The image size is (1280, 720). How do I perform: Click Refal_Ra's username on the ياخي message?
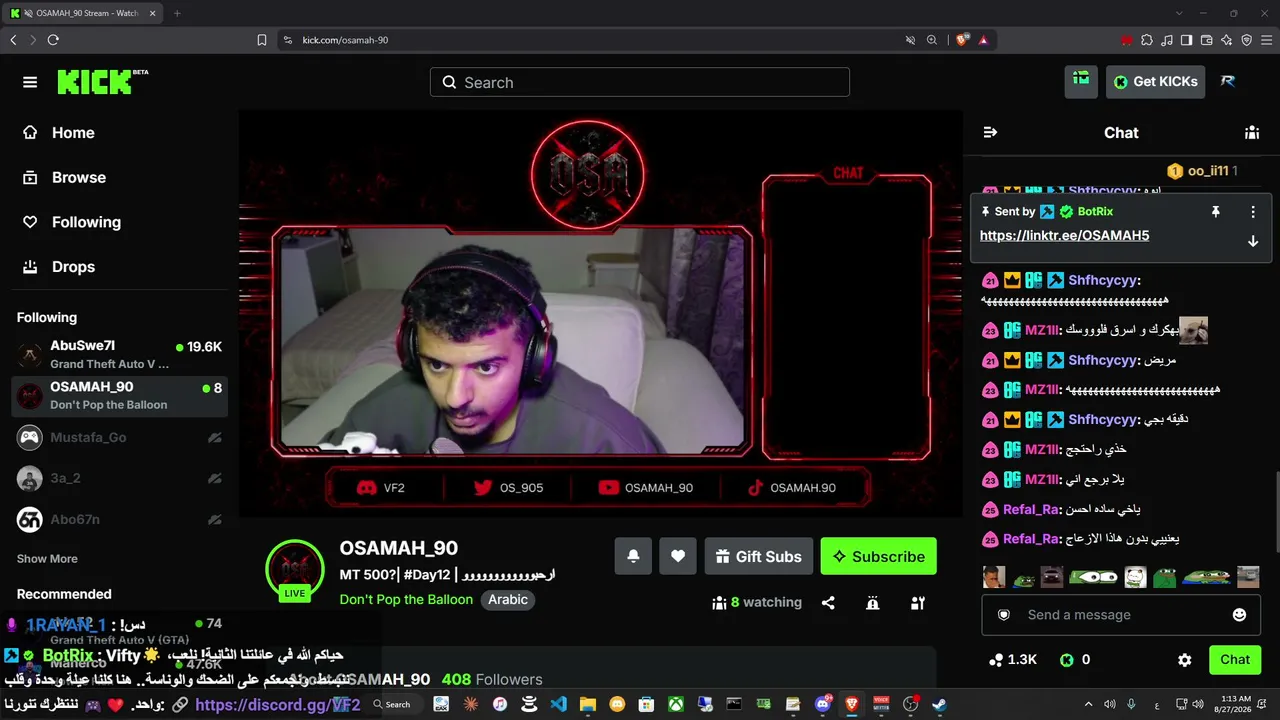[1031, 510]
